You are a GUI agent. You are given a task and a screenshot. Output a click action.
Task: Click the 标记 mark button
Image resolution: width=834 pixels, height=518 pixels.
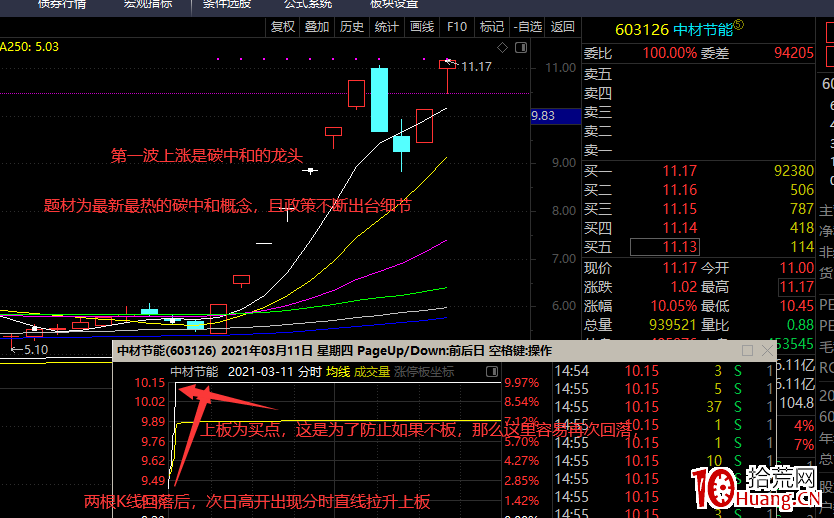[491, 27]
